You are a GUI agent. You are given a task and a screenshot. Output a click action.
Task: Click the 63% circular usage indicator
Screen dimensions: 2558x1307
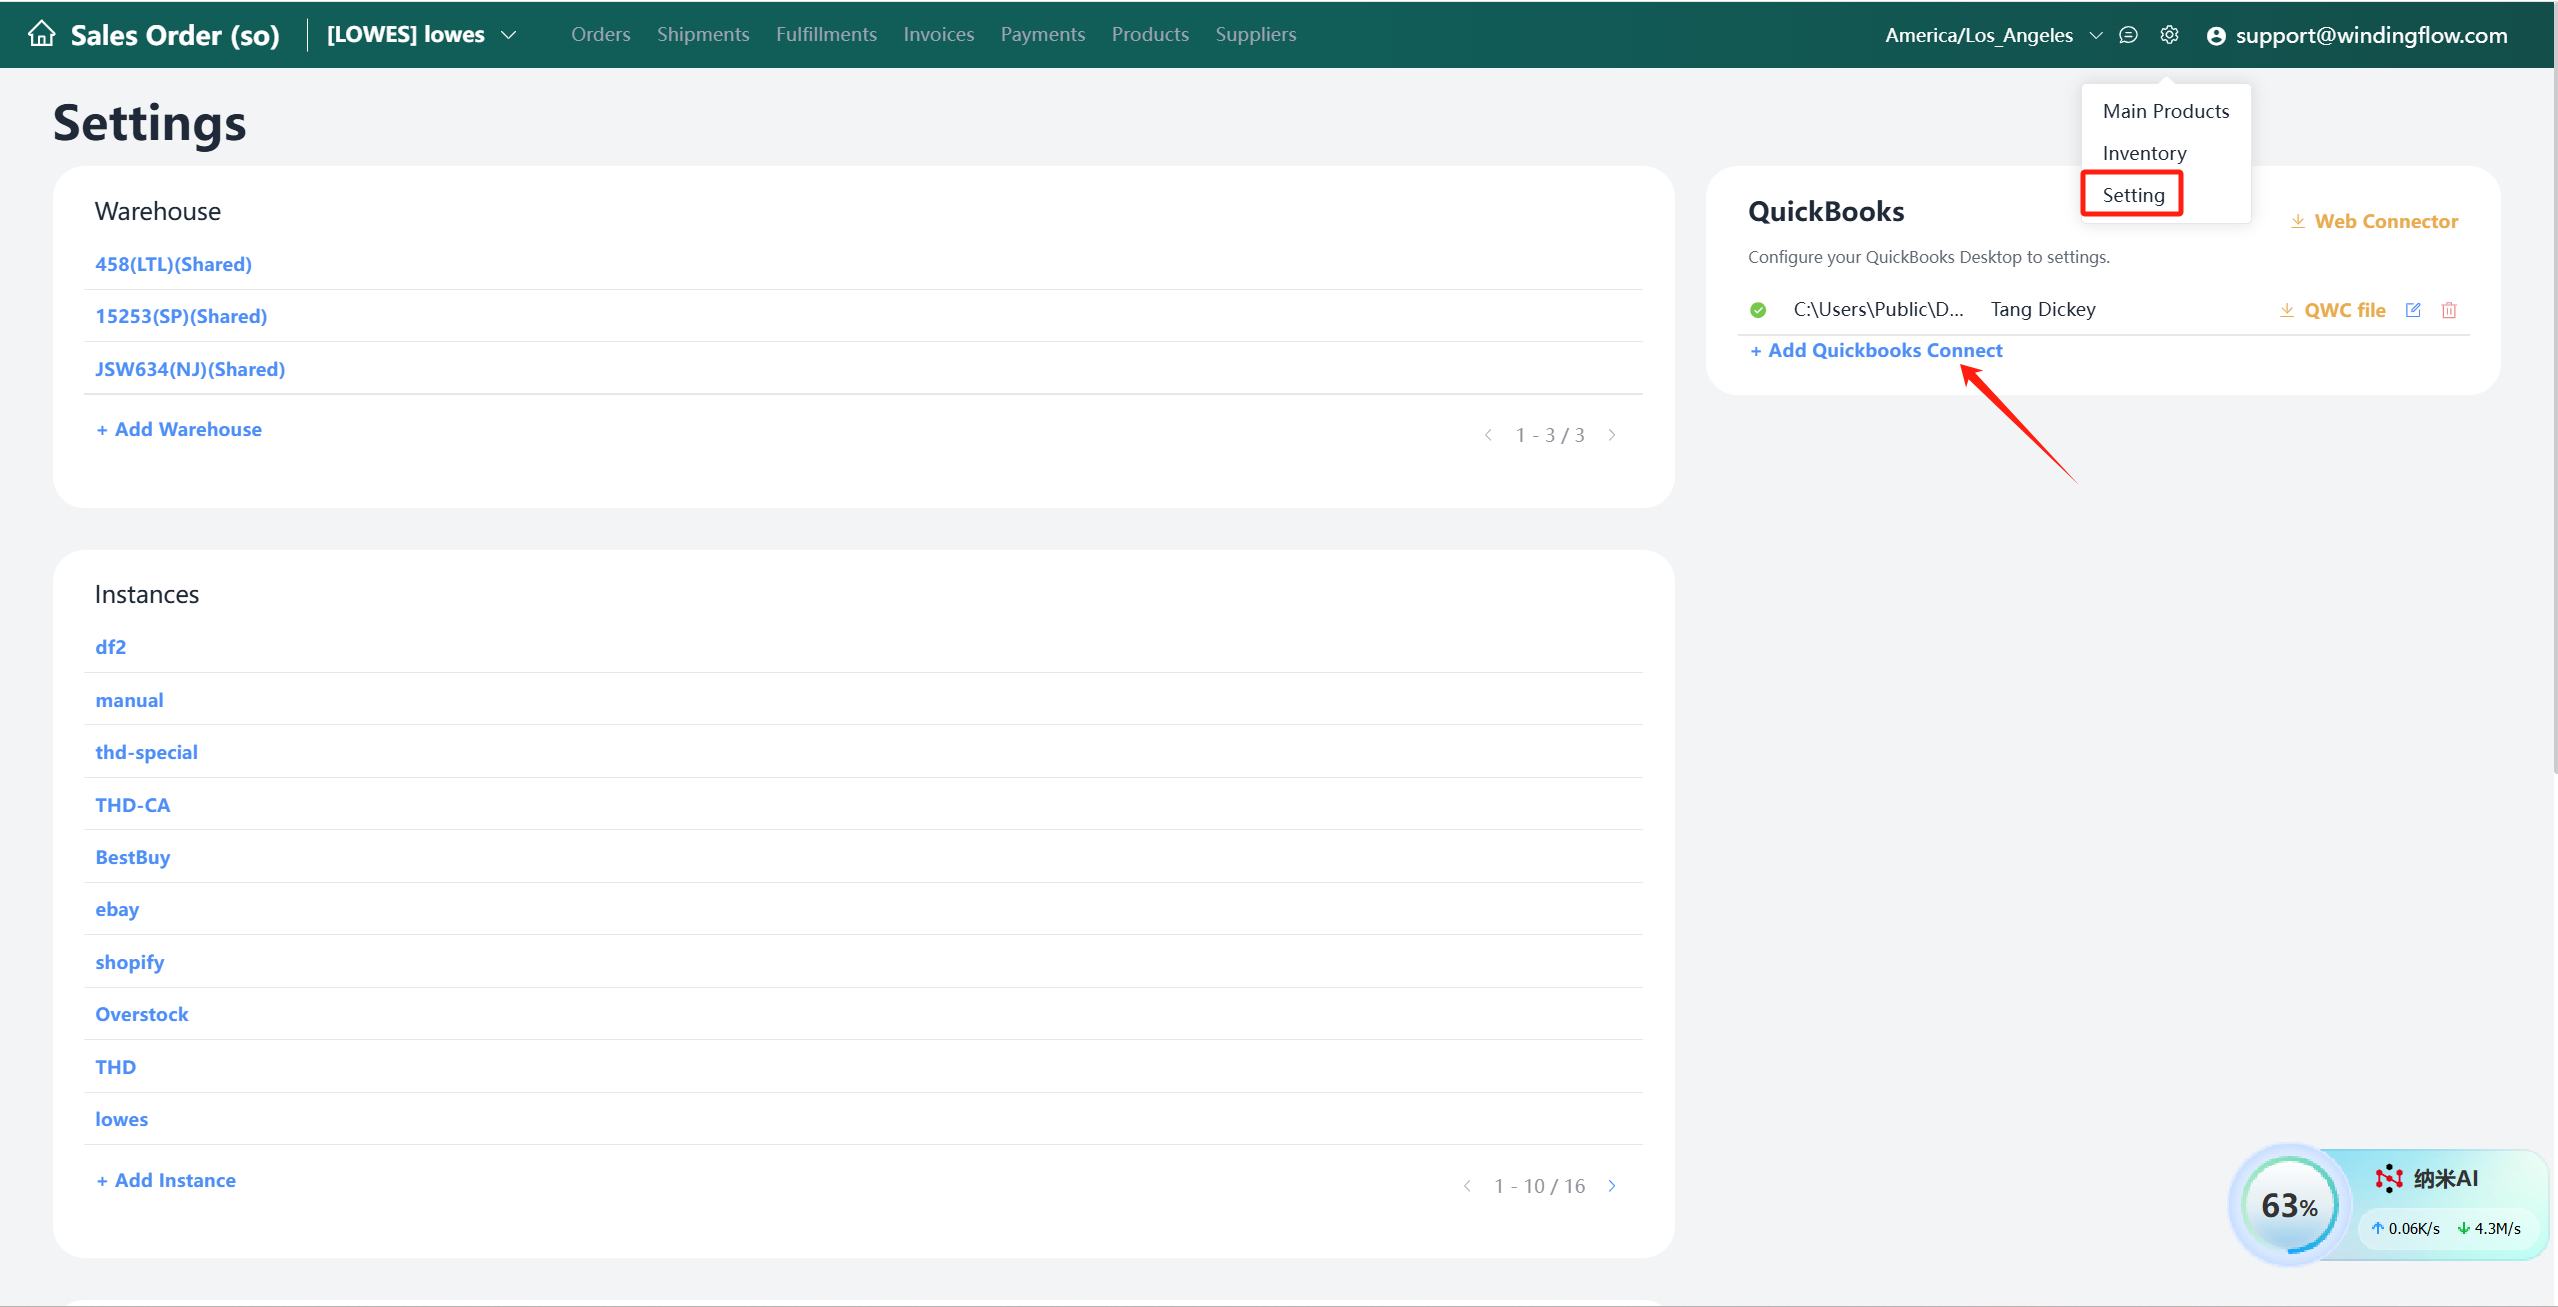click(x=2289, y=1205)
